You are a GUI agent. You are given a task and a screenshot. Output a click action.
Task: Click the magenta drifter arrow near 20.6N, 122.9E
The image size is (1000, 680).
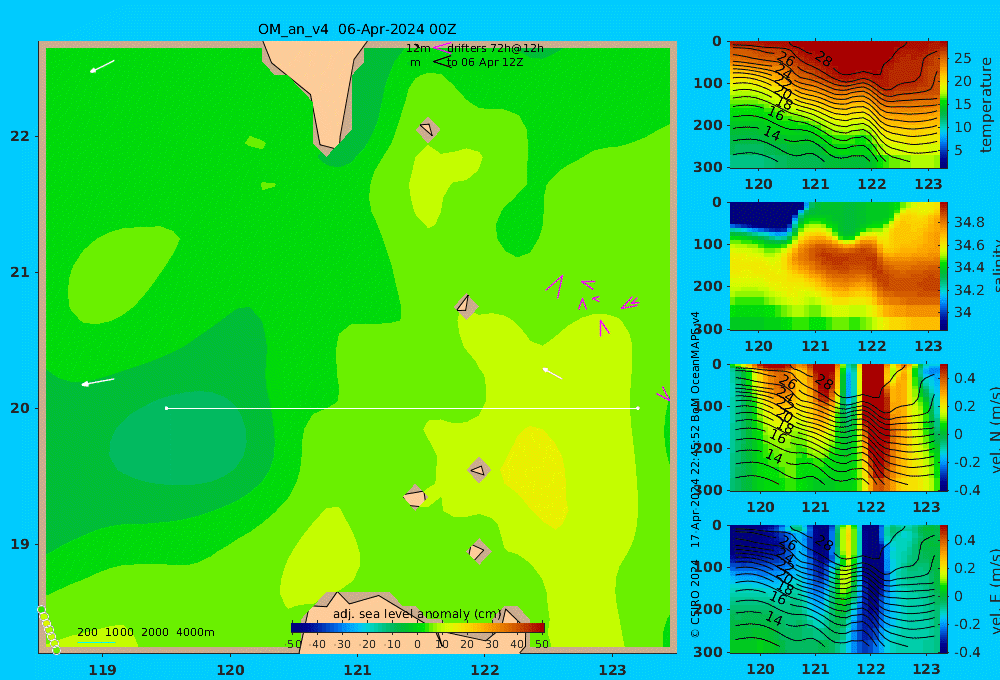[x=603, y=327]
